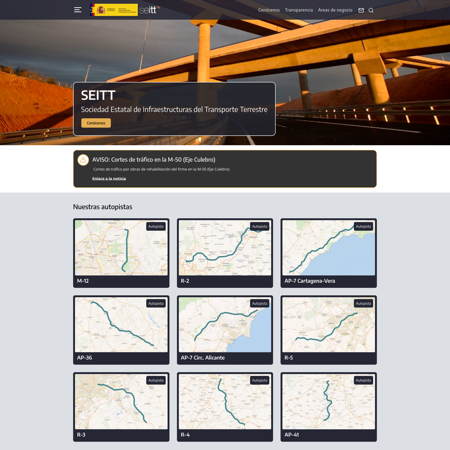This screenshot has width=450, height=450.
Task: Open the R-4 autopista map card
Action: pos(225,407)
